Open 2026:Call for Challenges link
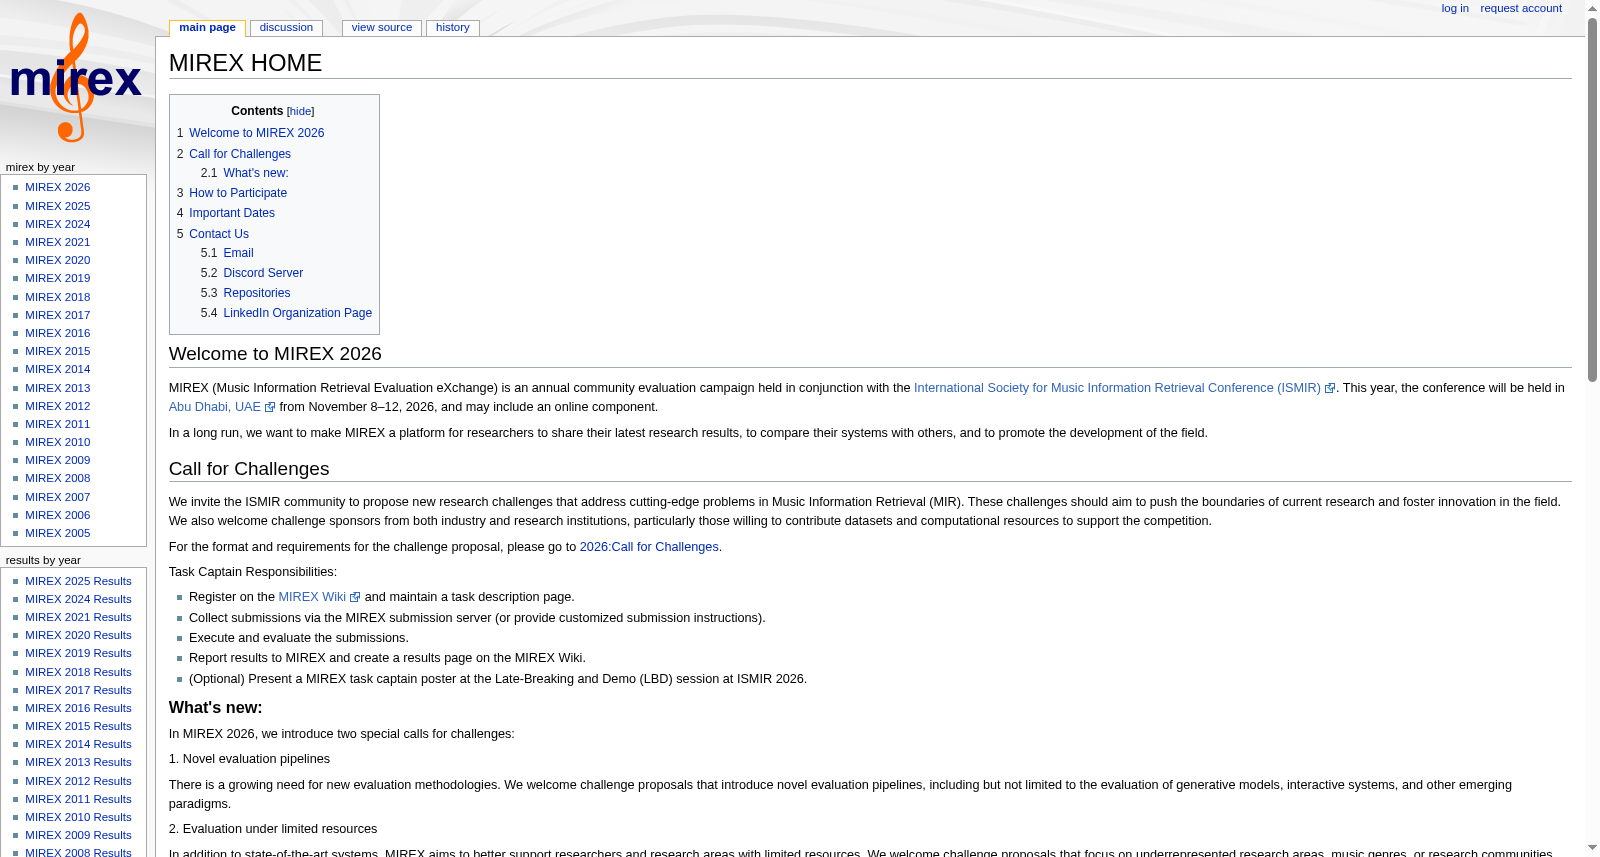The height and width of the screenshot is (857, 1600). tap(649, 547)
